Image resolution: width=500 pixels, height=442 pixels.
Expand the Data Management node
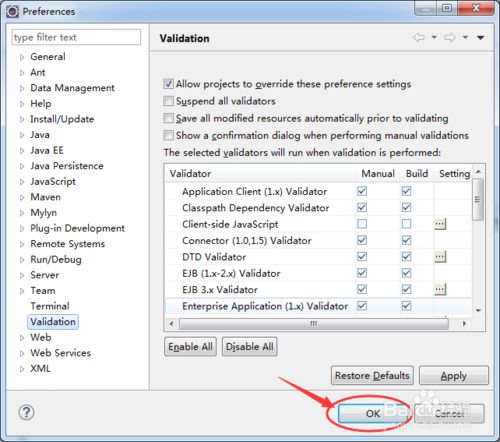tap(22, 88)
